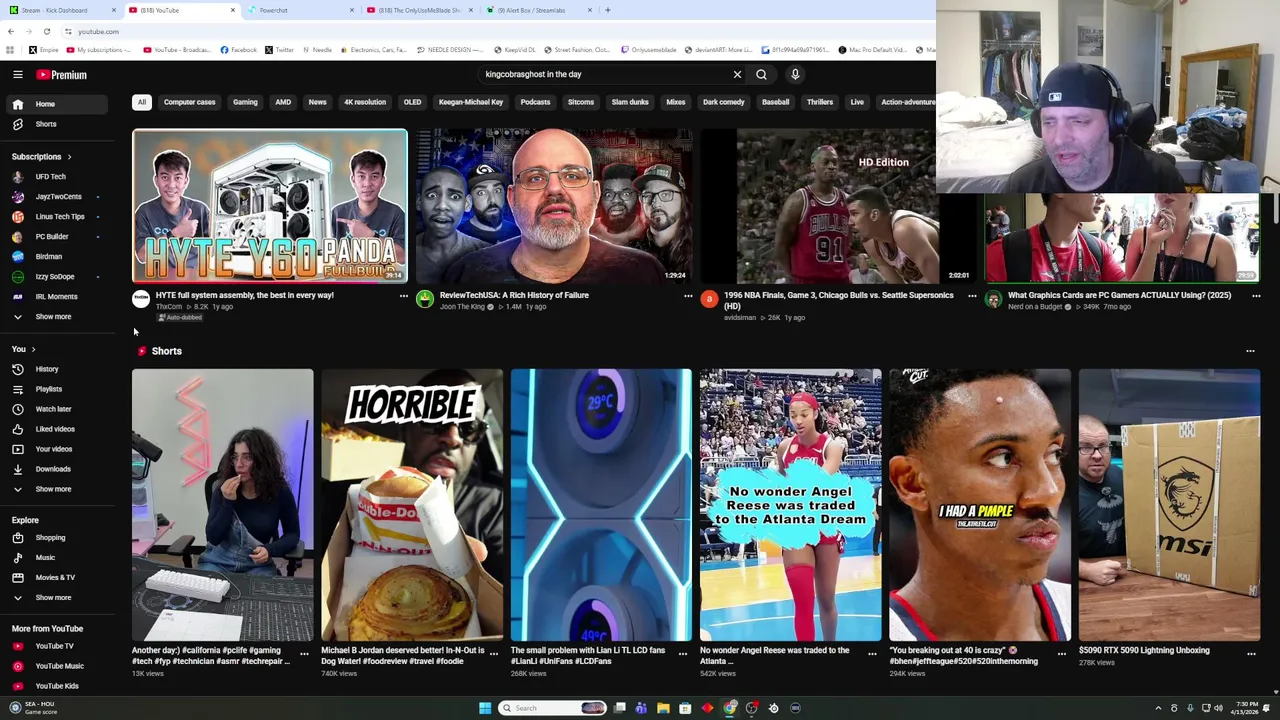
Task: Open the IRL Moments subscription
Action: click(x=55, y=297)
